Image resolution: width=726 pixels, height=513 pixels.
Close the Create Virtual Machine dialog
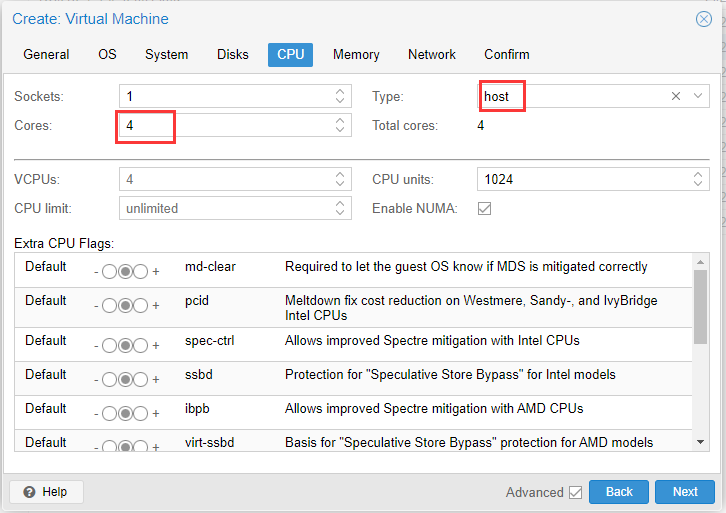pyautogui.click(x=703, y=19)
